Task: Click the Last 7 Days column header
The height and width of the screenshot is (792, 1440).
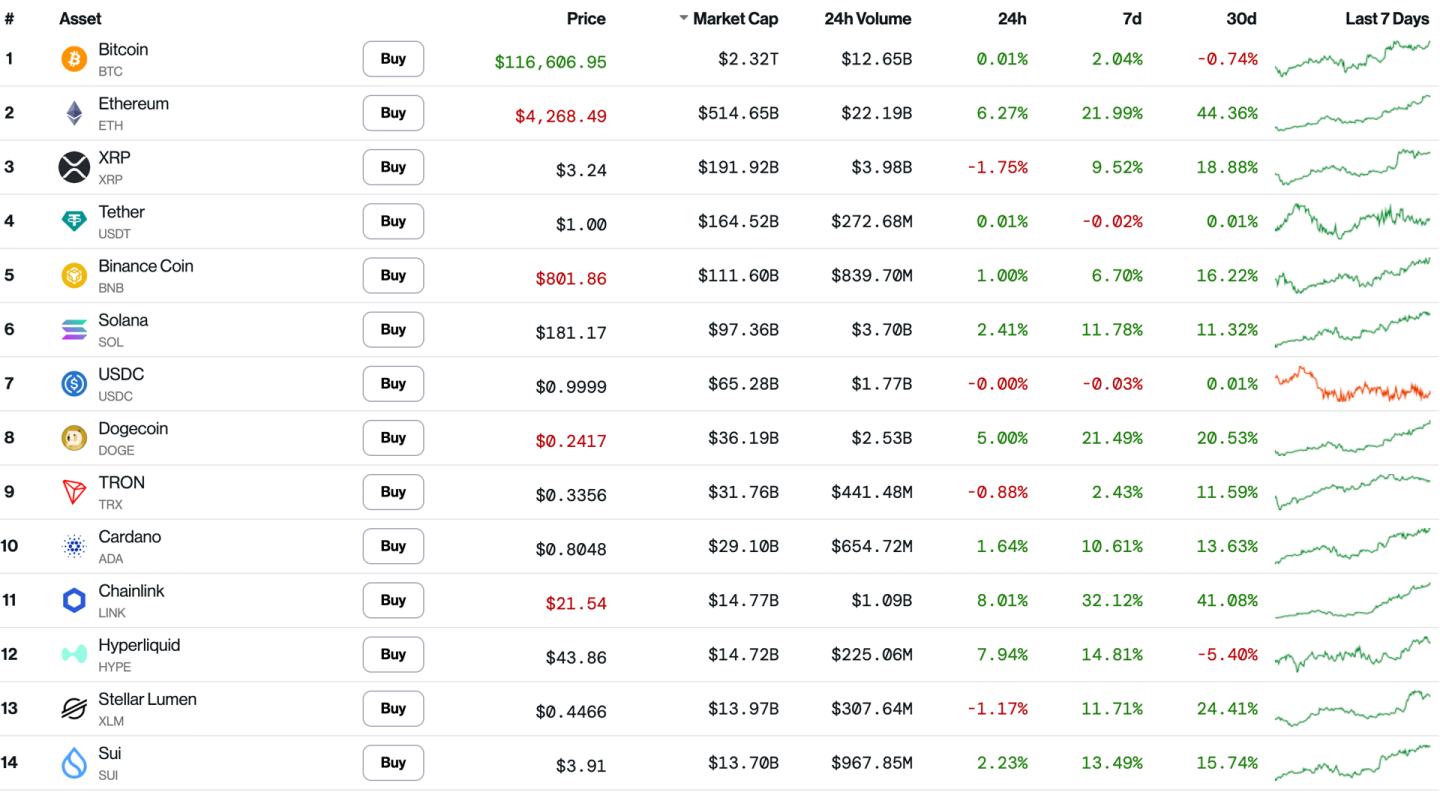Action: click(x=1387, y=19)
